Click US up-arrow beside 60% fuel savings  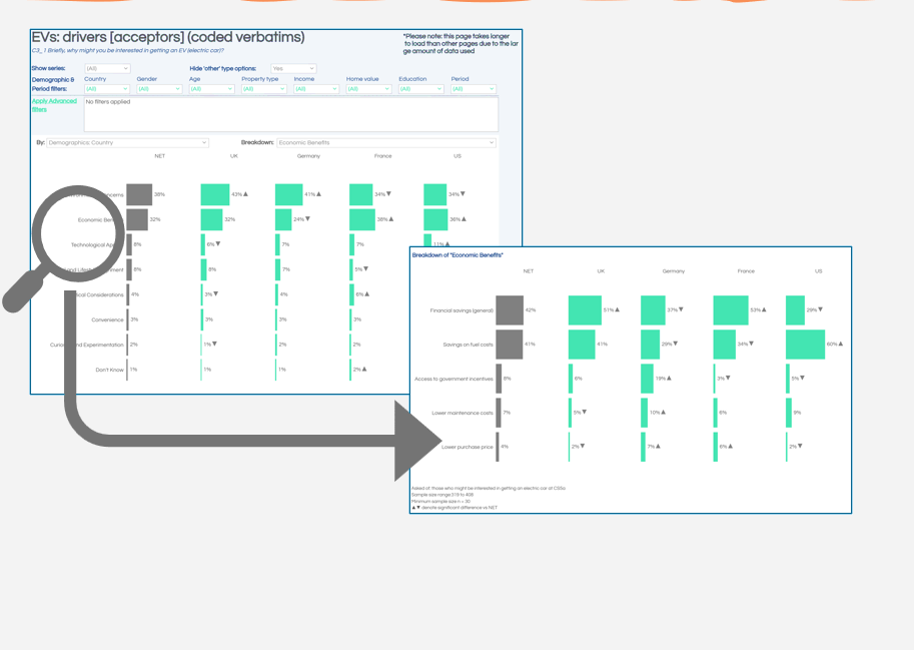point(843,344)
